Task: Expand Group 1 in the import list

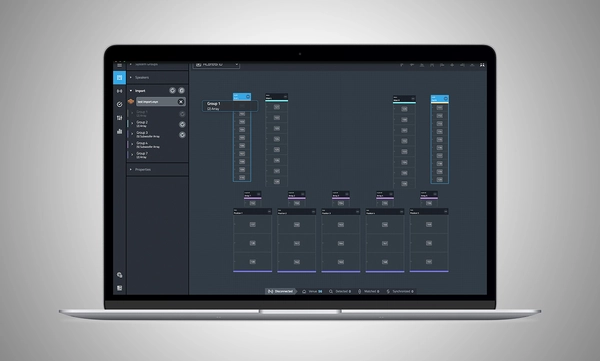Action: [x=132, y=113]
